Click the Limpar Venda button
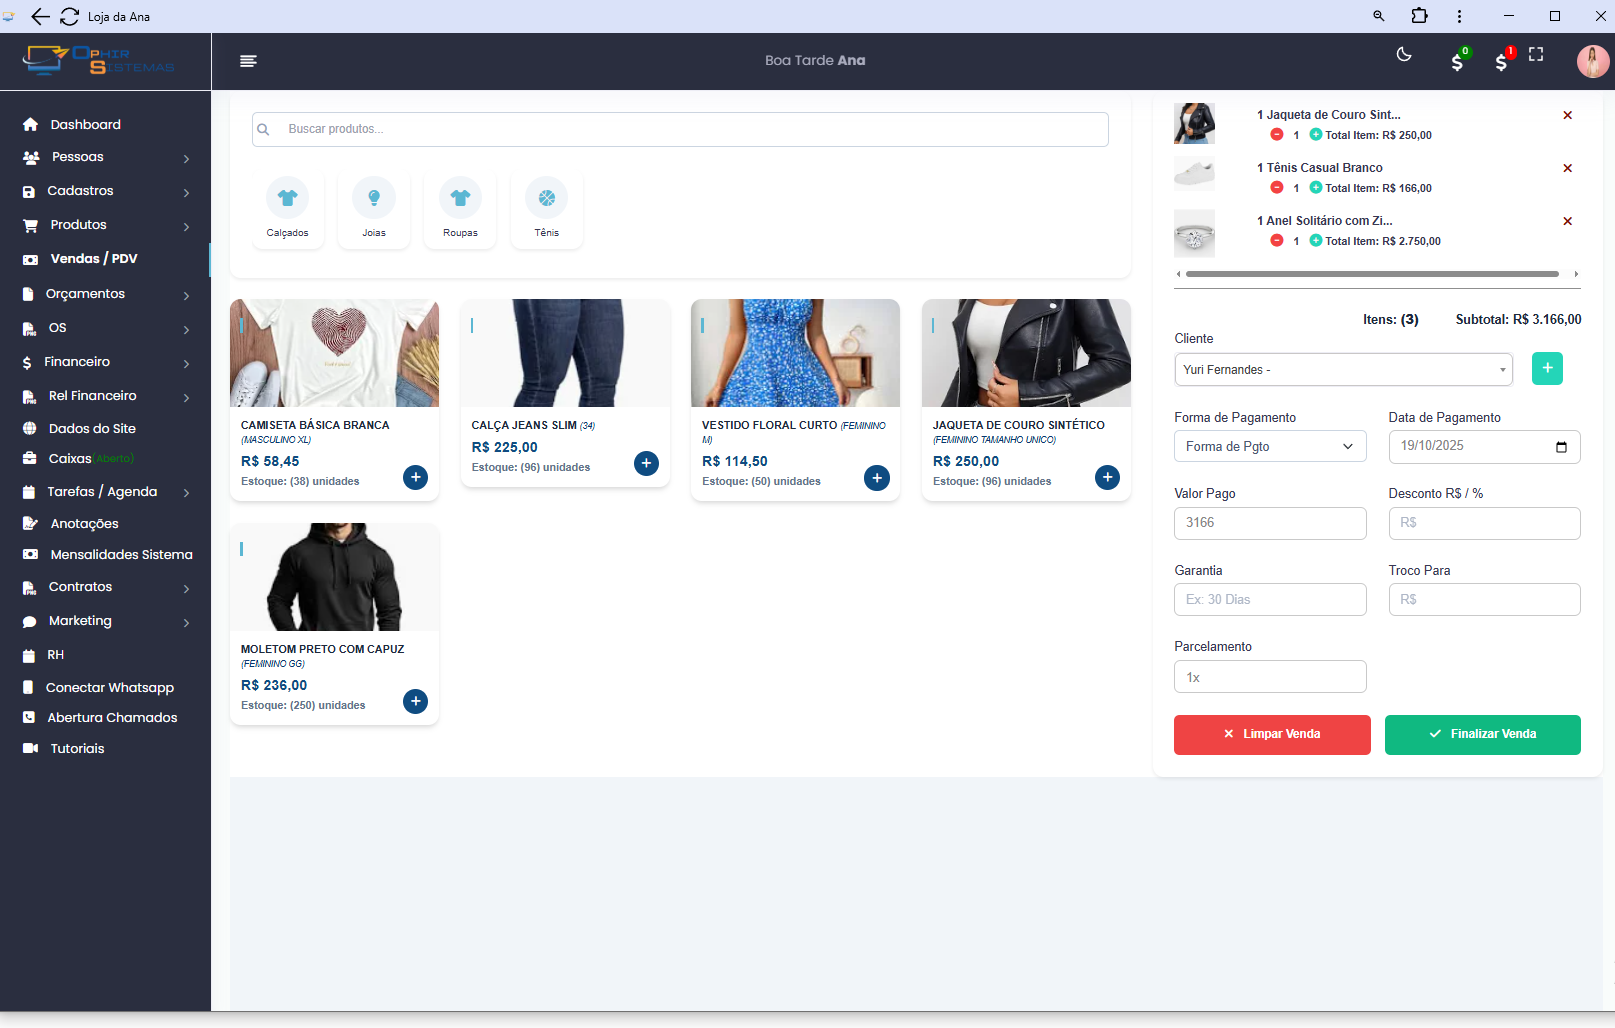1615x1028 pixels. [1271, 734]
